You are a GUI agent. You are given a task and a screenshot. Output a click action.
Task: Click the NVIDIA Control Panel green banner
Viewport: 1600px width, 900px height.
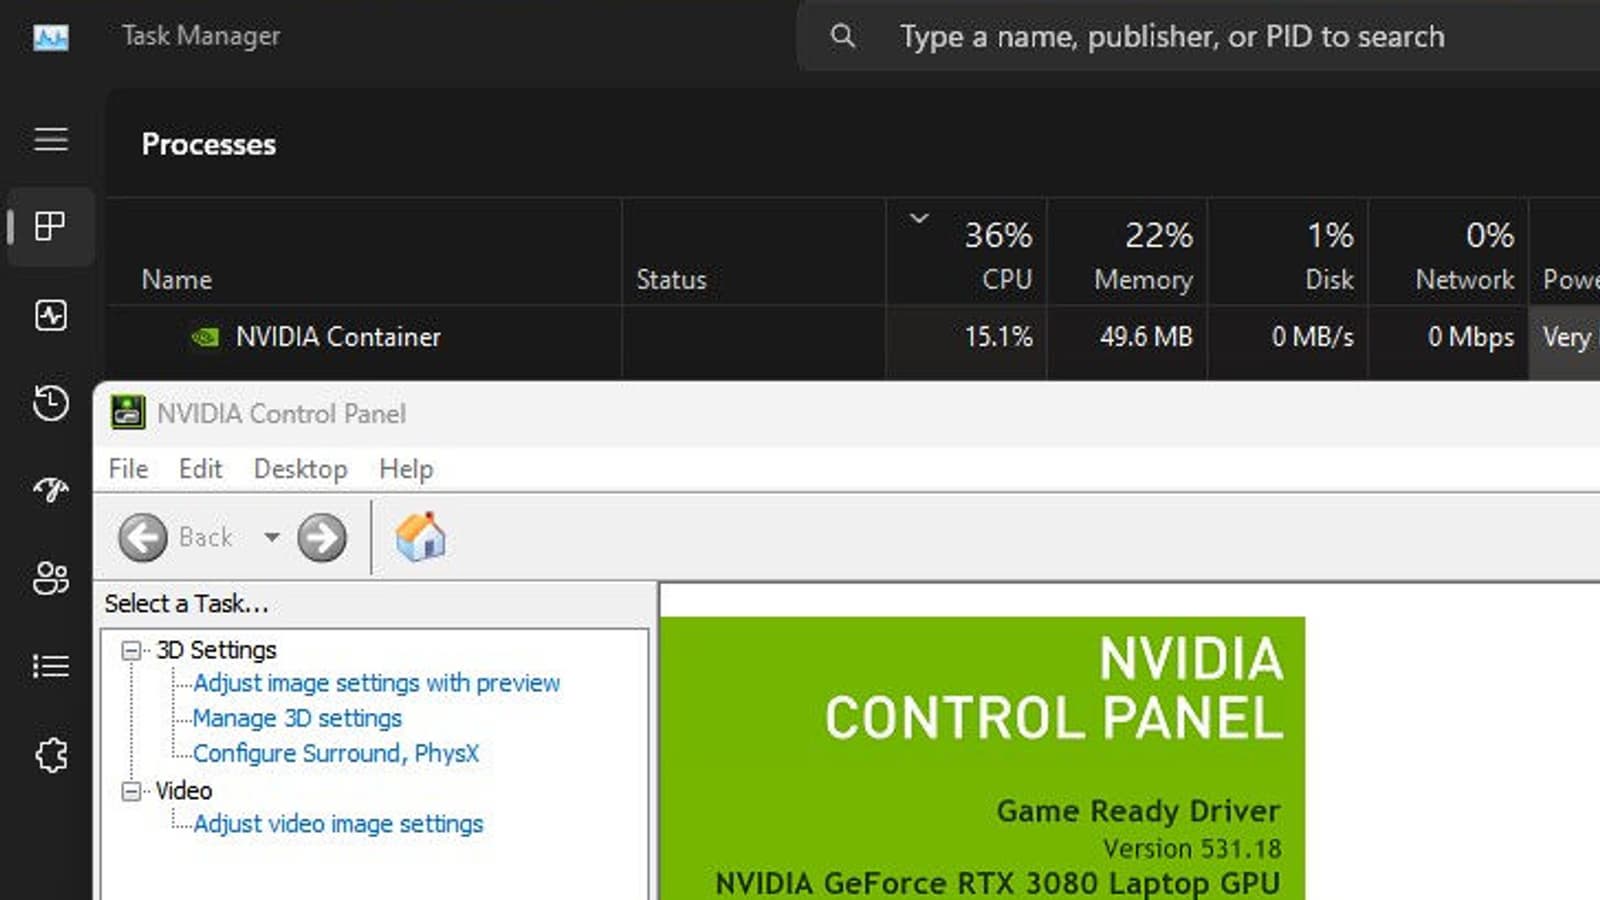(x=983, y=758)
